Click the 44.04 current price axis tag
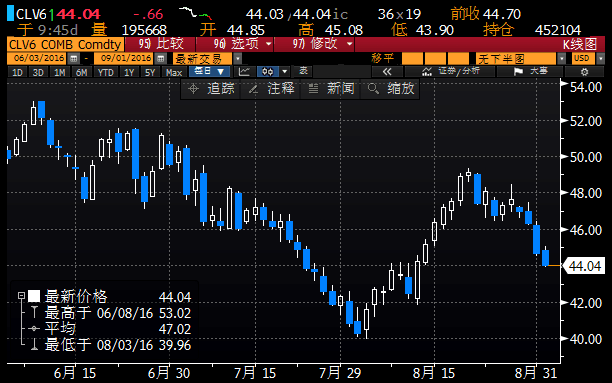The width and height of the screenshot is (612, 383). point(584,266)
